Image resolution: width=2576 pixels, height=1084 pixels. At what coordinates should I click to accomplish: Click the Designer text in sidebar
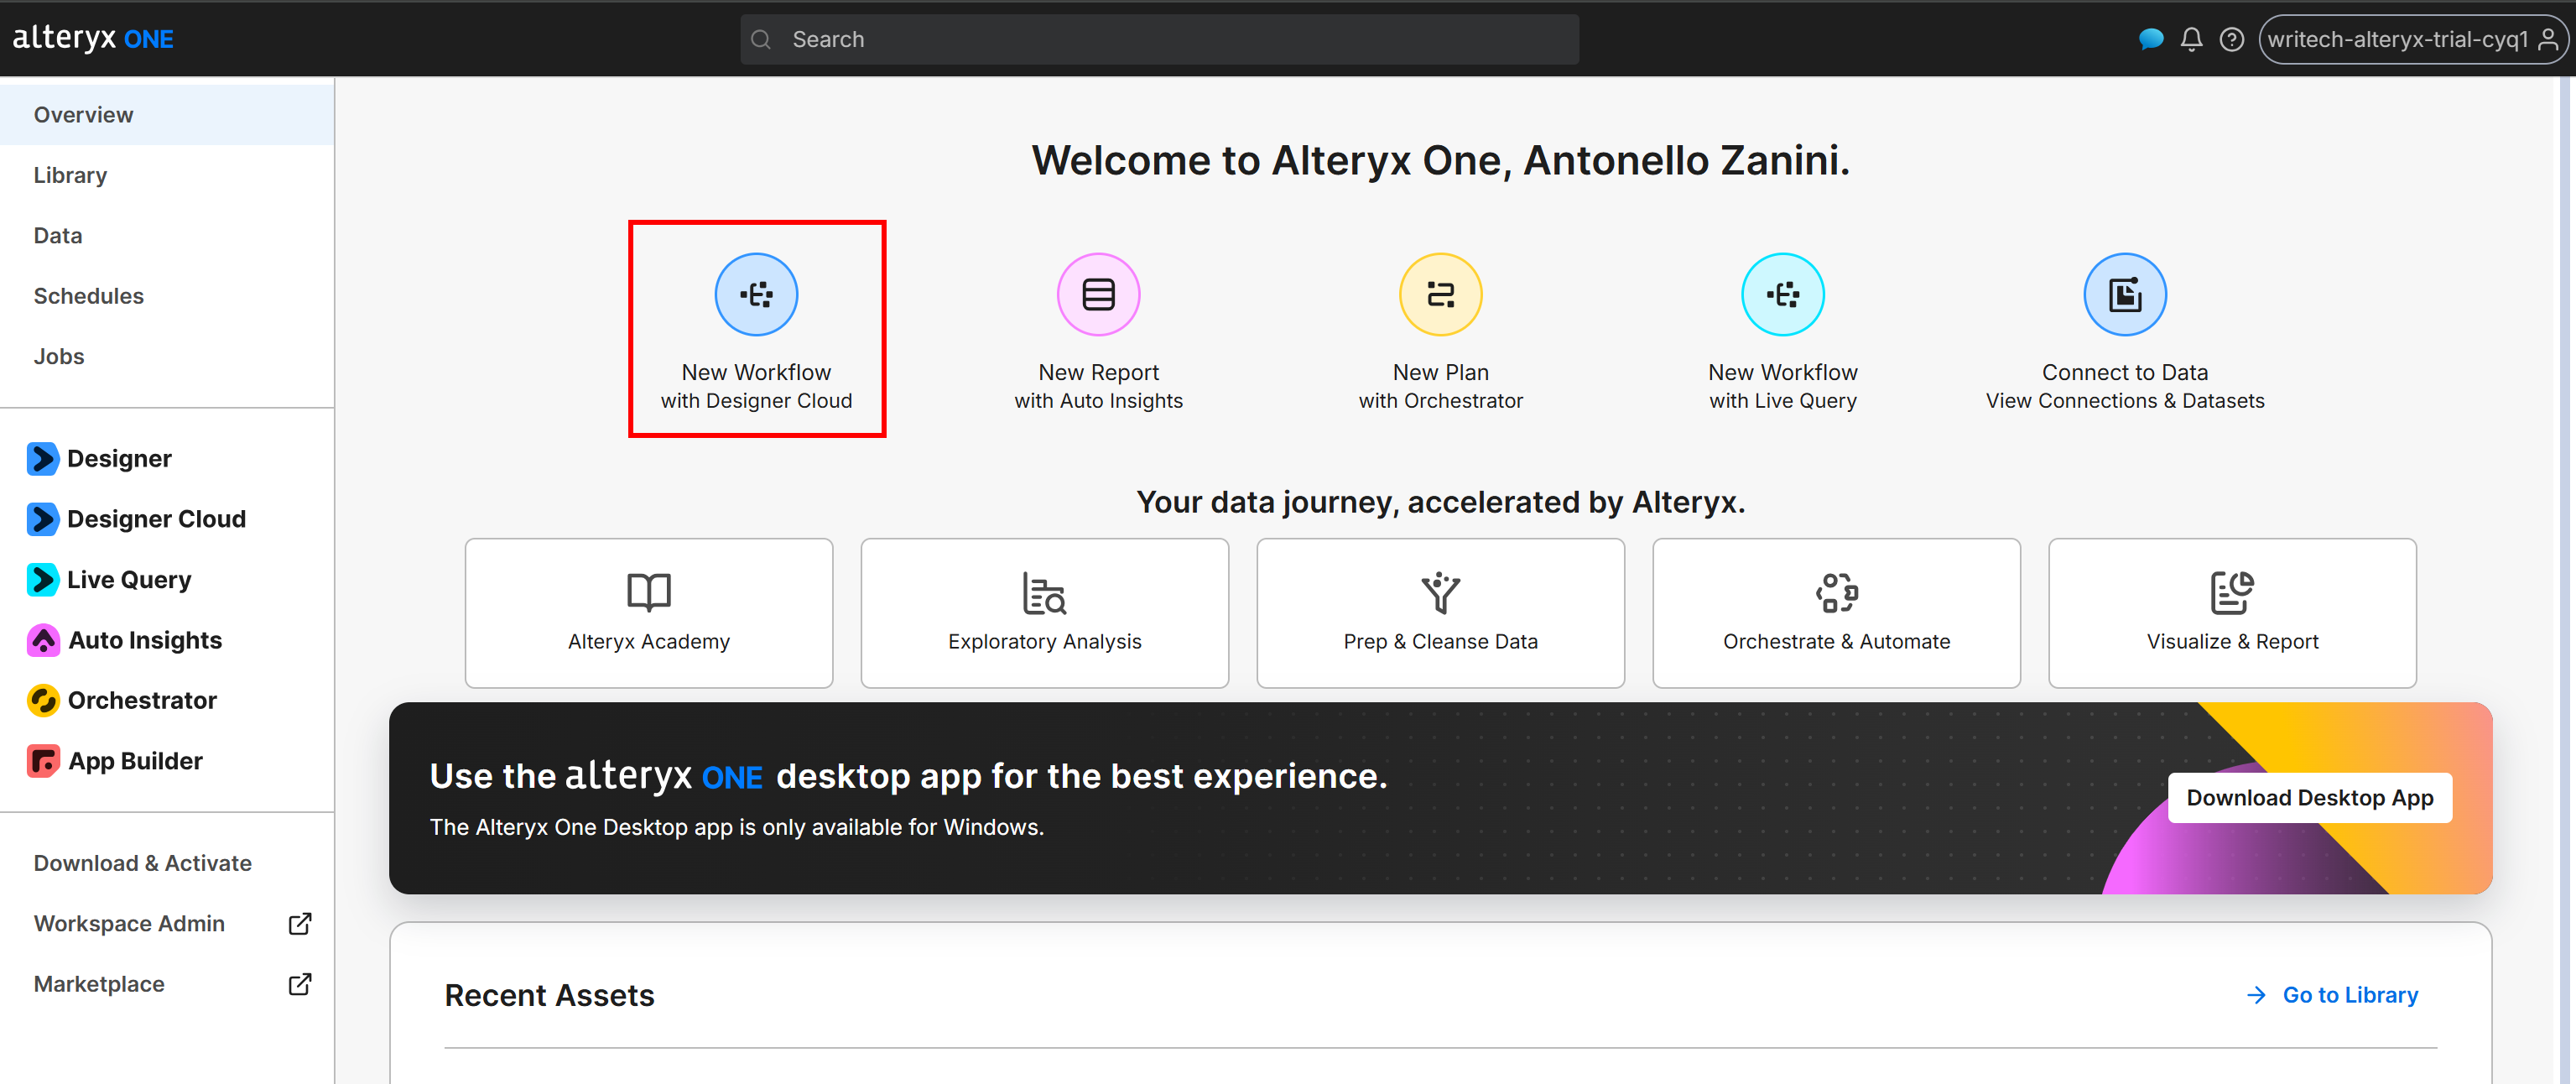click(119, 458)
